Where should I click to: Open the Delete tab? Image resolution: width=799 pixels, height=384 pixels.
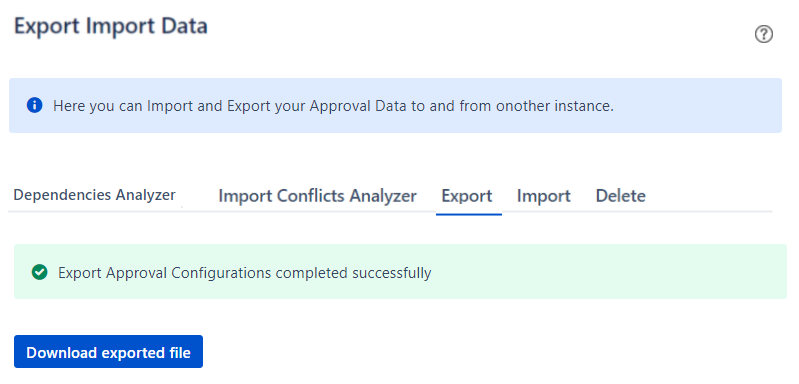[x=621, y=196]
